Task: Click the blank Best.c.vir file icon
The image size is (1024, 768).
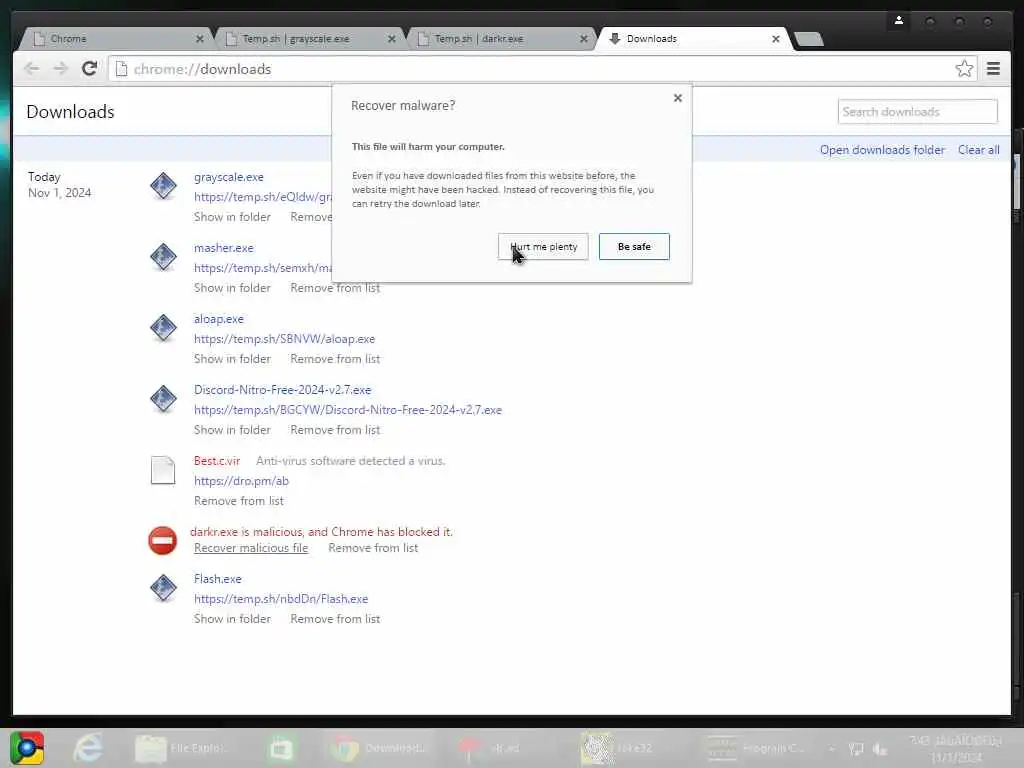Action: [x=163, y=470]
